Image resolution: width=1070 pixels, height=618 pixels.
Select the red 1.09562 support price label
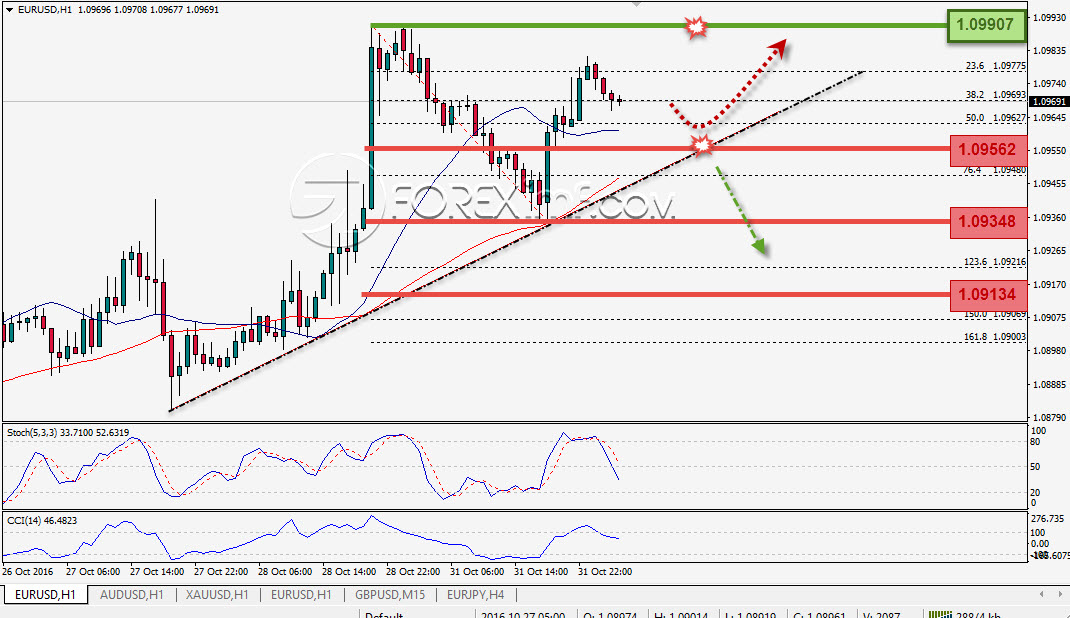[x=987, y=149]
